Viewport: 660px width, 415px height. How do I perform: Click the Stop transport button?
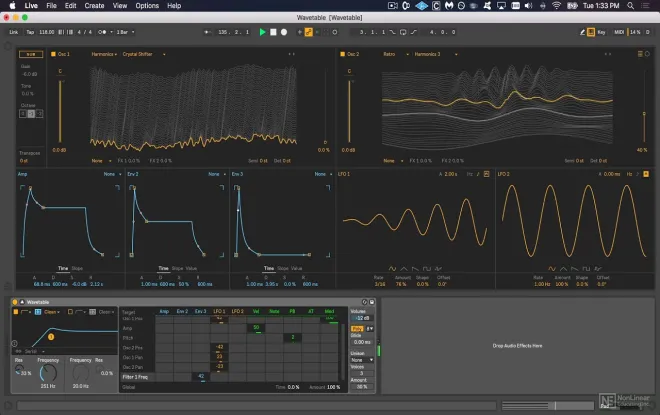[273, 32]
